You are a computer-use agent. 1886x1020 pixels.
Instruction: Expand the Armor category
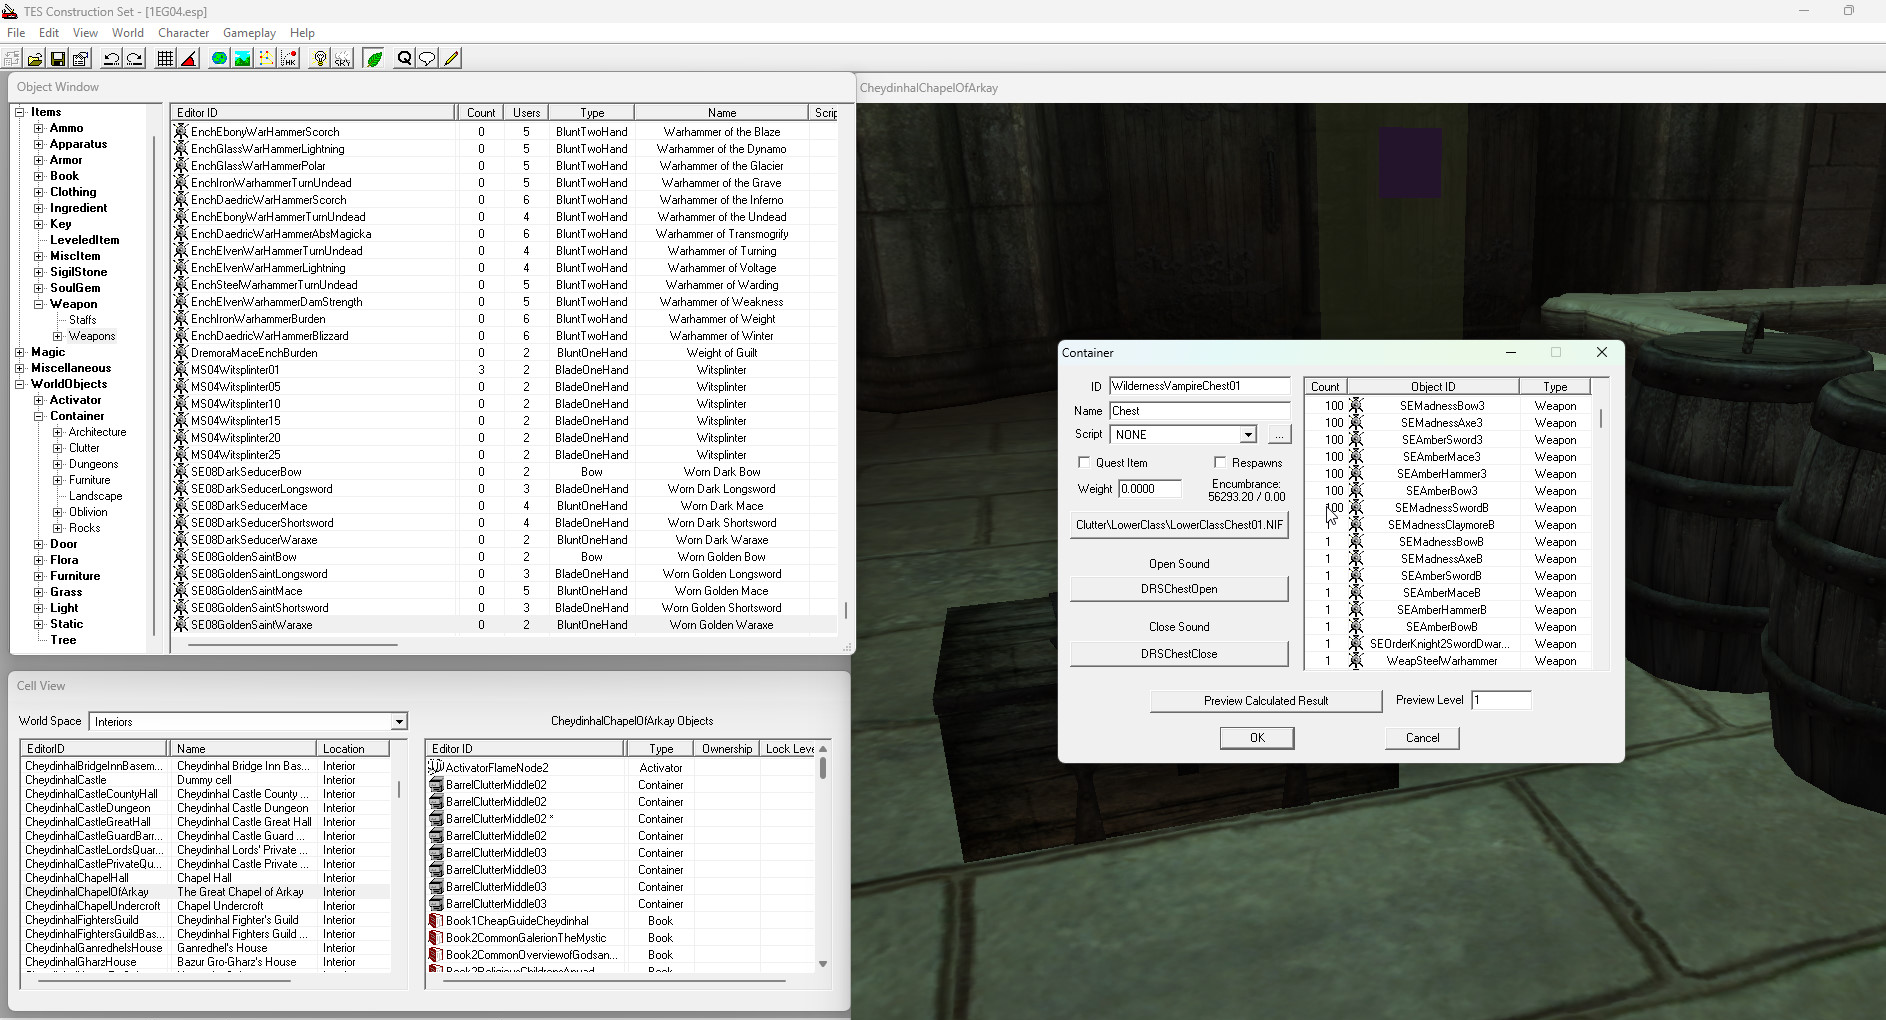pyautogui.click(x=39, y=160)
